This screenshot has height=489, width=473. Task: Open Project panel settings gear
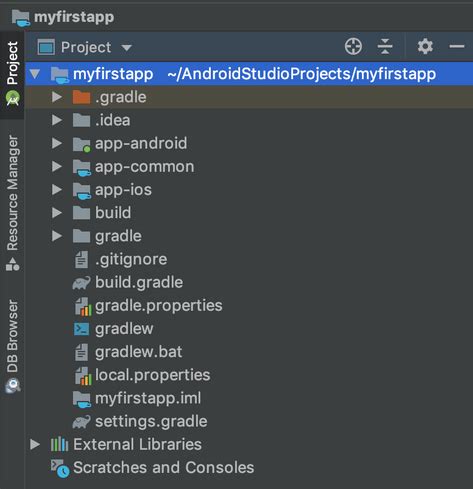point(425,46)
